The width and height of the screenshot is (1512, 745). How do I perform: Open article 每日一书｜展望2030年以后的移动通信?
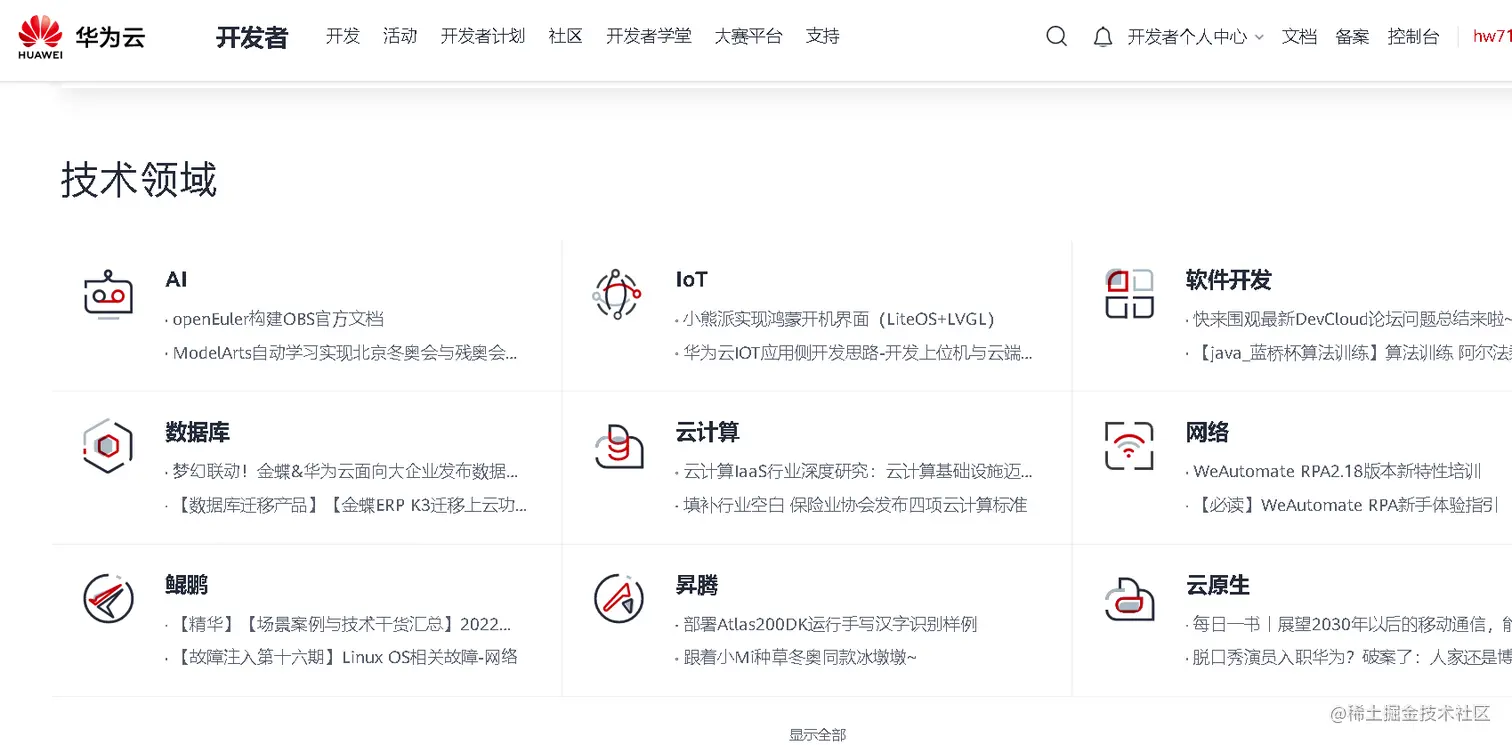(x=1352, y=624)
